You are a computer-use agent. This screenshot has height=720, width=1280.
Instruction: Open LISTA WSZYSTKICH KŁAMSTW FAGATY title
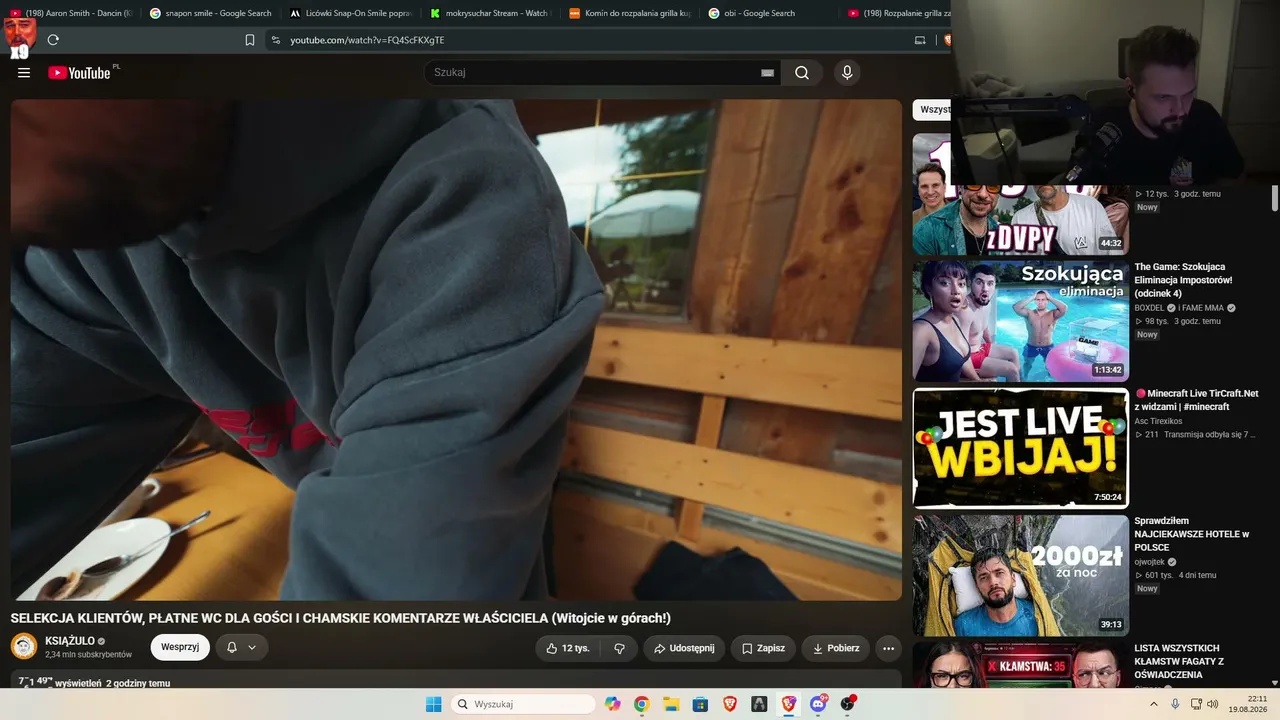click(1179, 661)
